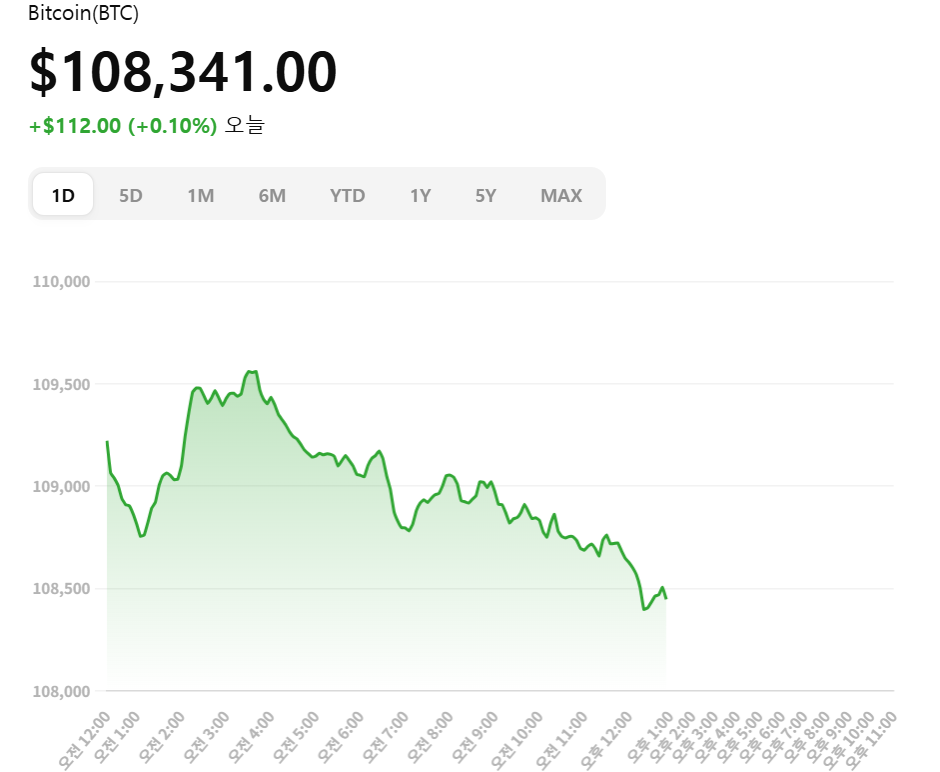Screen dimensions: 940x772
Task: Show the MAX price history
Action: pyautogui.click(x=561, y=195)
